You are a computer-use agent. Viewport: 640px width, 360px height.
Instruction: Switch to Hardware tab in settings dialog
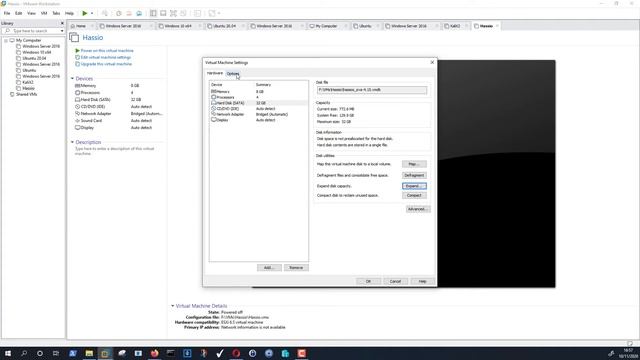click(x=215, y=73)
